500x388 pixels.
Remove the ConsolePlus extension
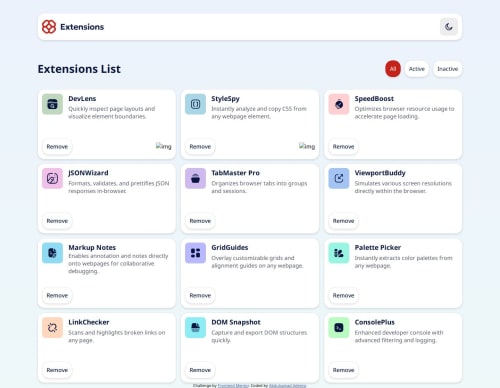point(343,370)
